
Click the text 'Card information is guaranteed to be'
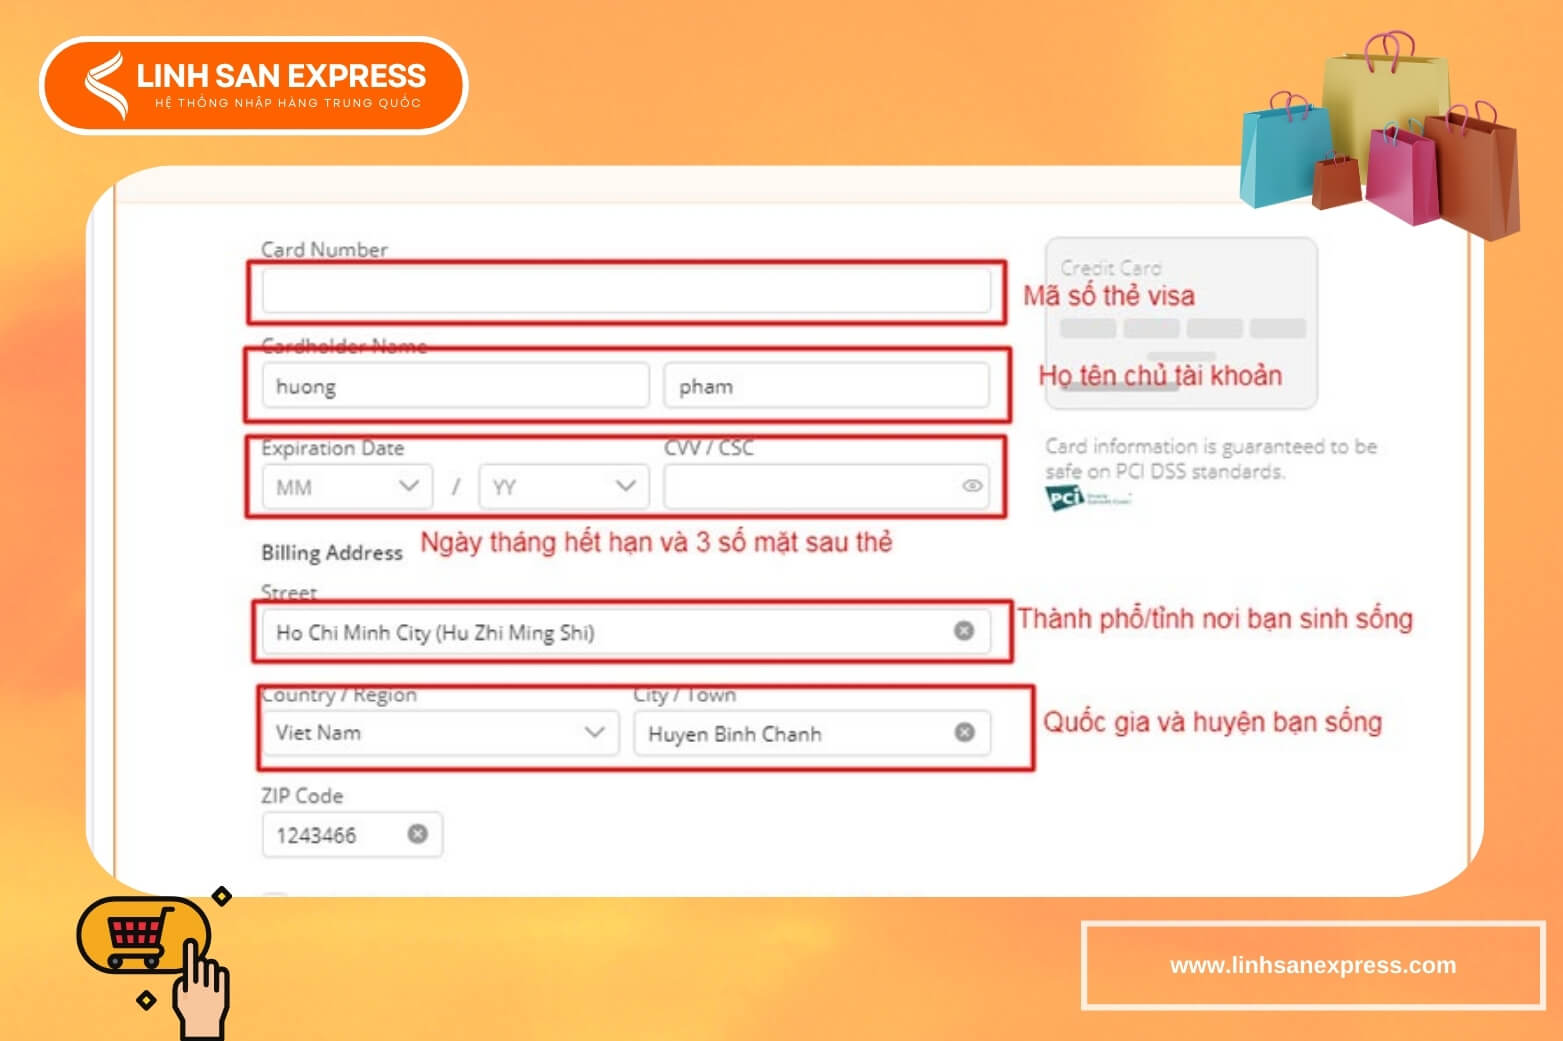pyautogui.click(x=1211, y=447)
